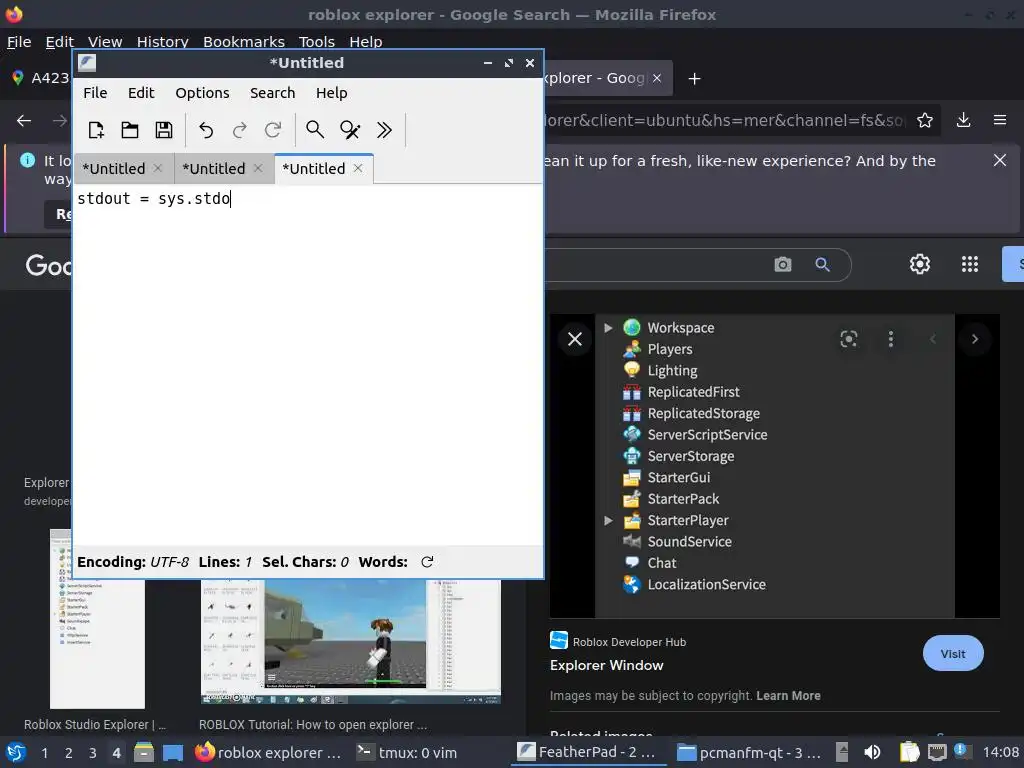Open Google quick settings gear
The width and height of the screenshot is (1024, 768).
[x=920, y=264]
